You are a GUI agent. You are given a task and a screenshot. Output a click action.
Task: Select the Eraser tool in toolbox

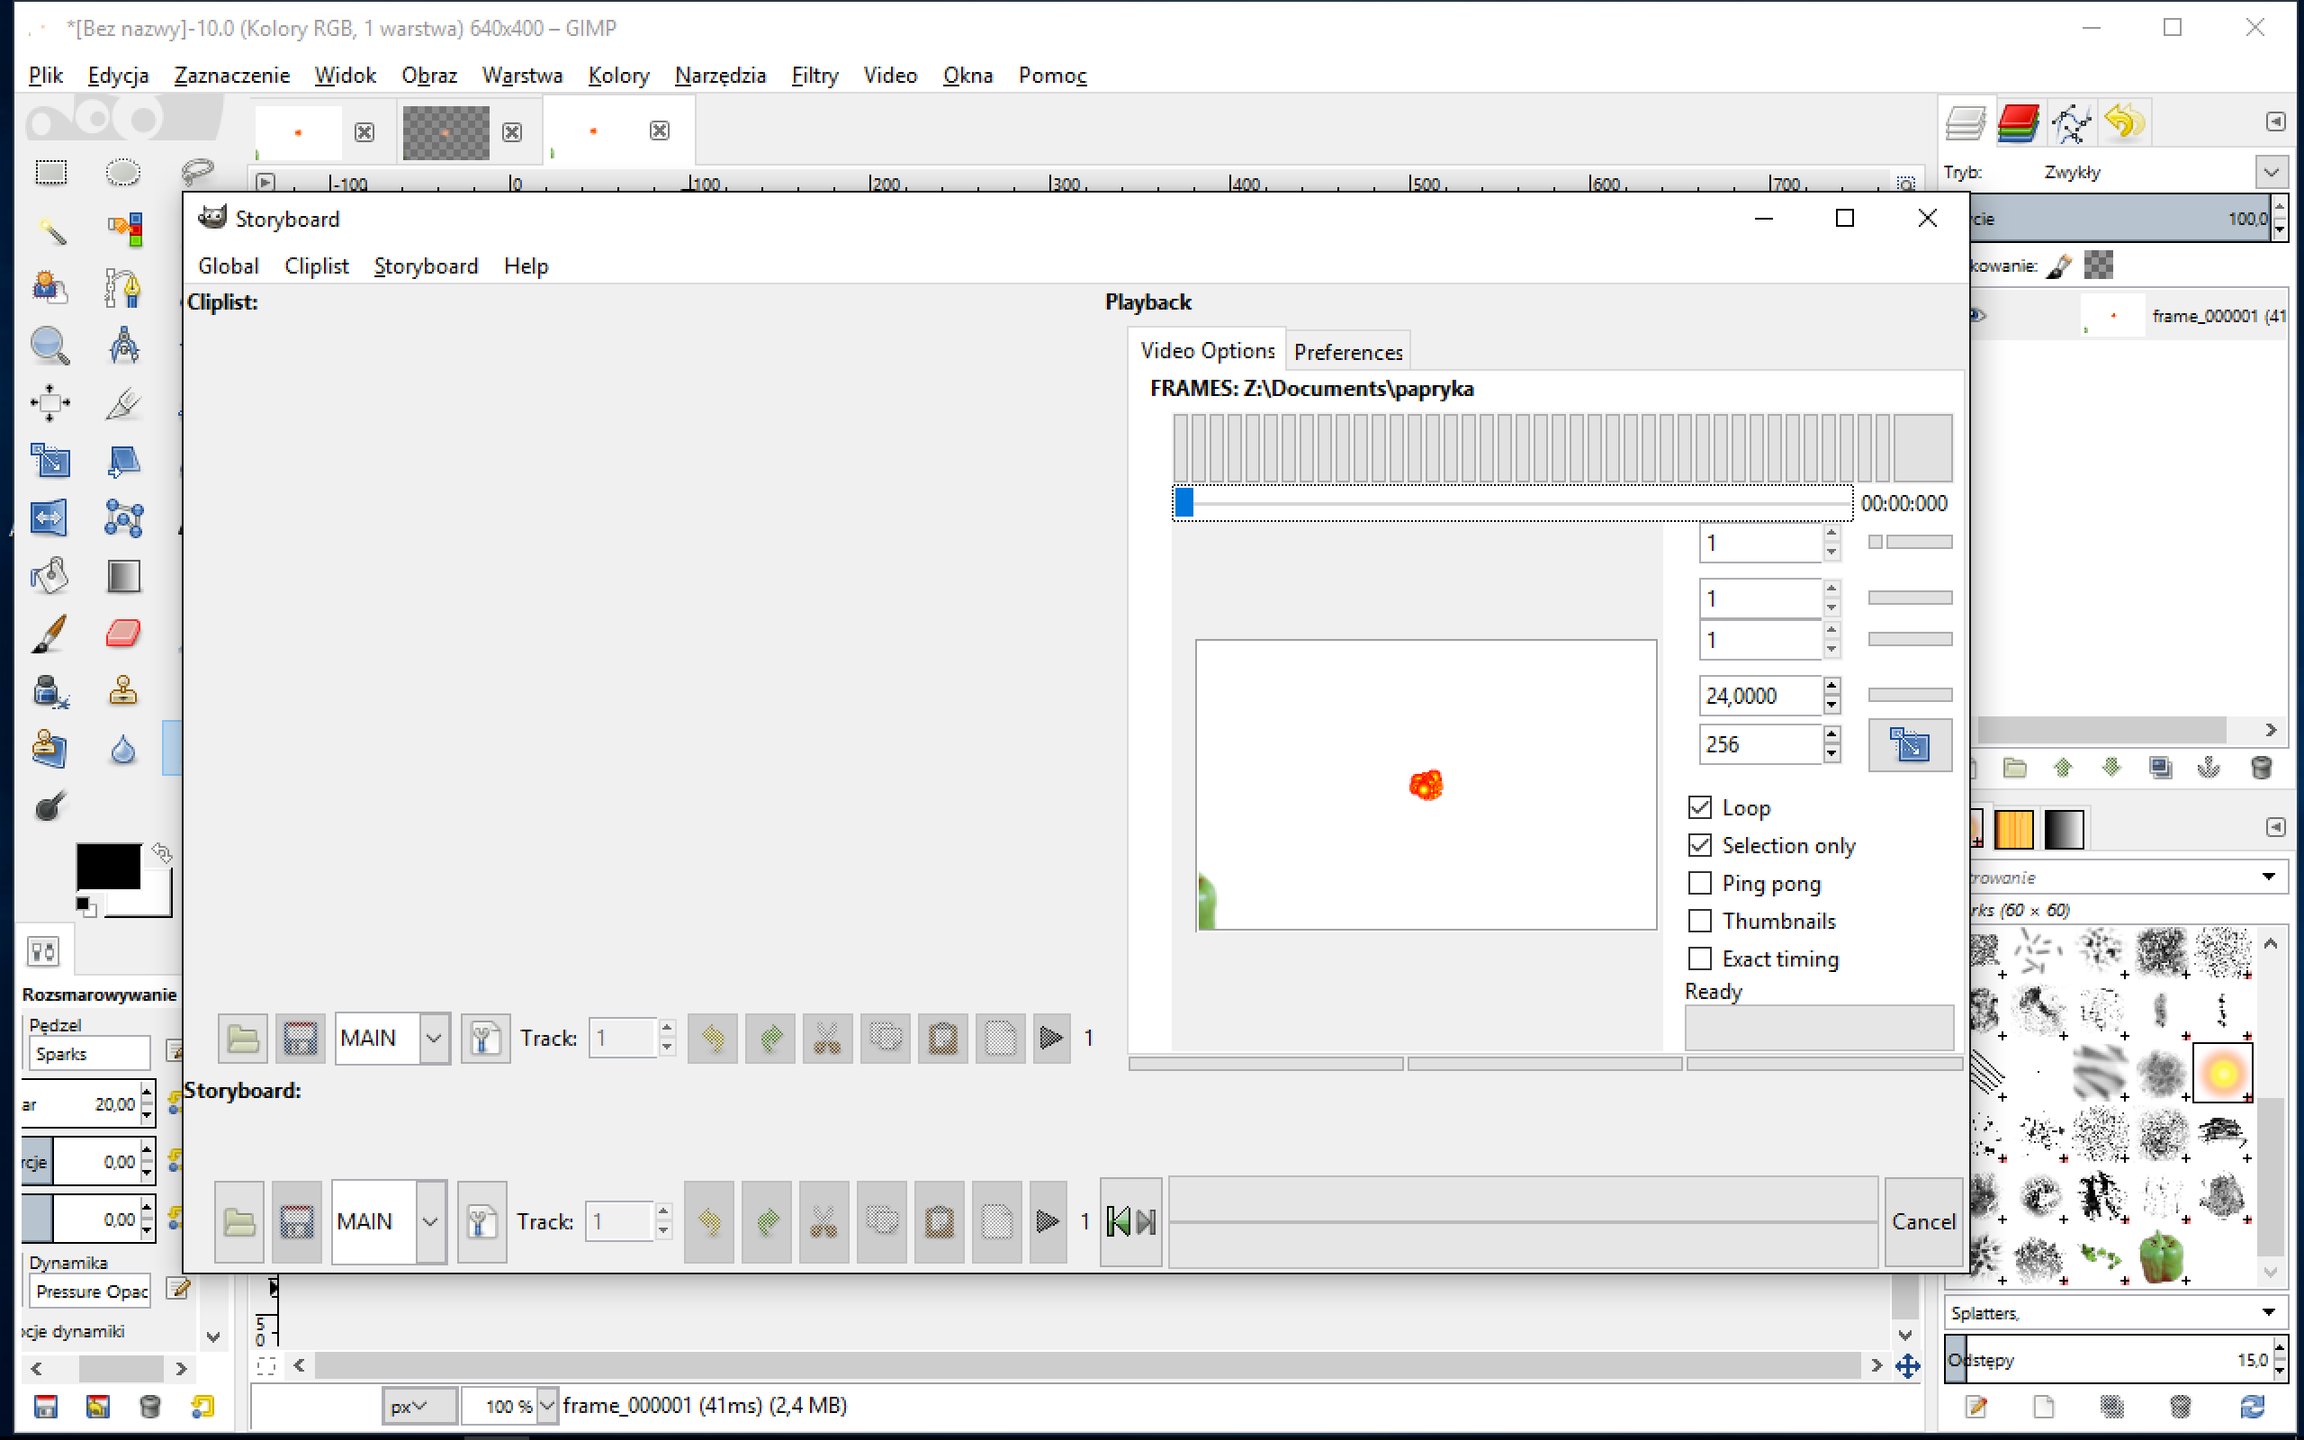tap(123, 634)
